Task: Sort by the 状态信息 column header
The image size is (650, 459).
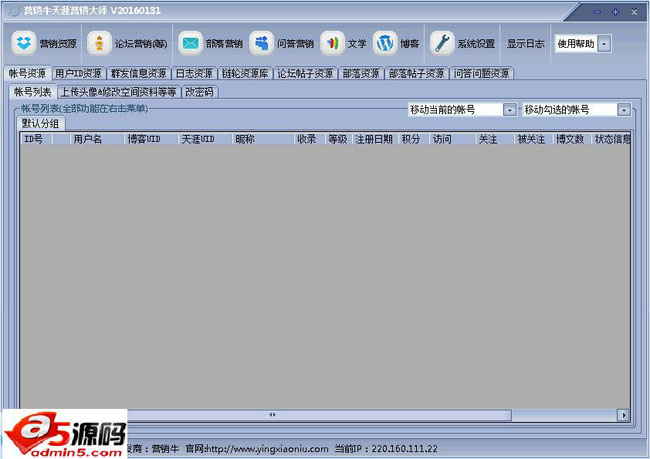Action: tap(611, 139)
